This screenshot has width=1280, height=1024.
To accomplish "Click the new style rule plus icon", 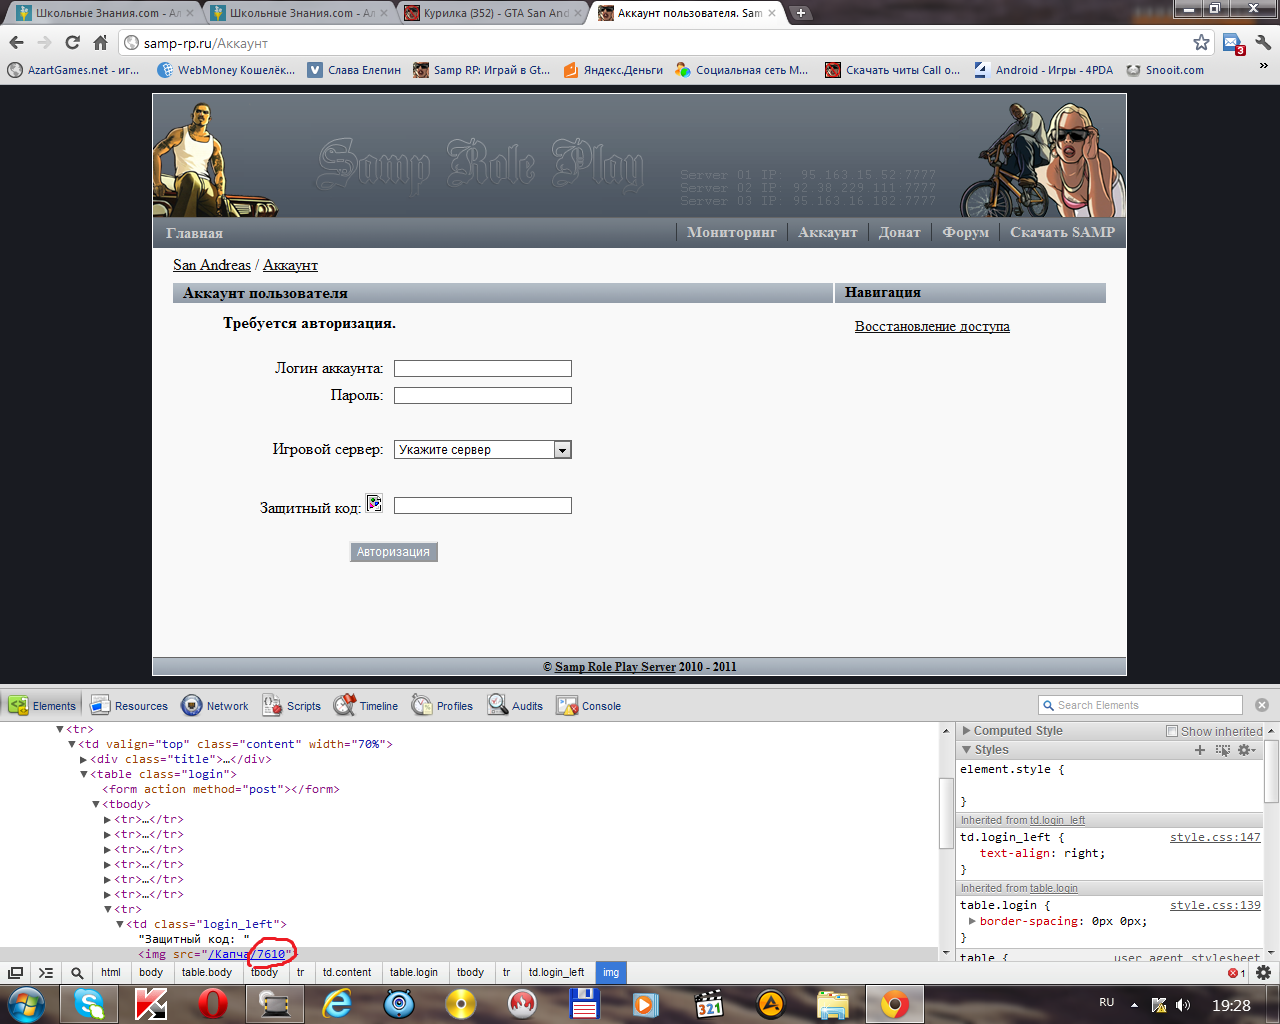I will (1200, 750).
